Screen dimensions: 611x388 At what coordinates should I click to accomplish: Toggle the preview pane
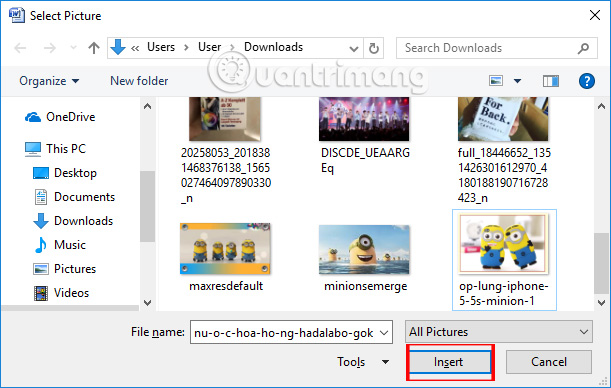coord(551,81)
